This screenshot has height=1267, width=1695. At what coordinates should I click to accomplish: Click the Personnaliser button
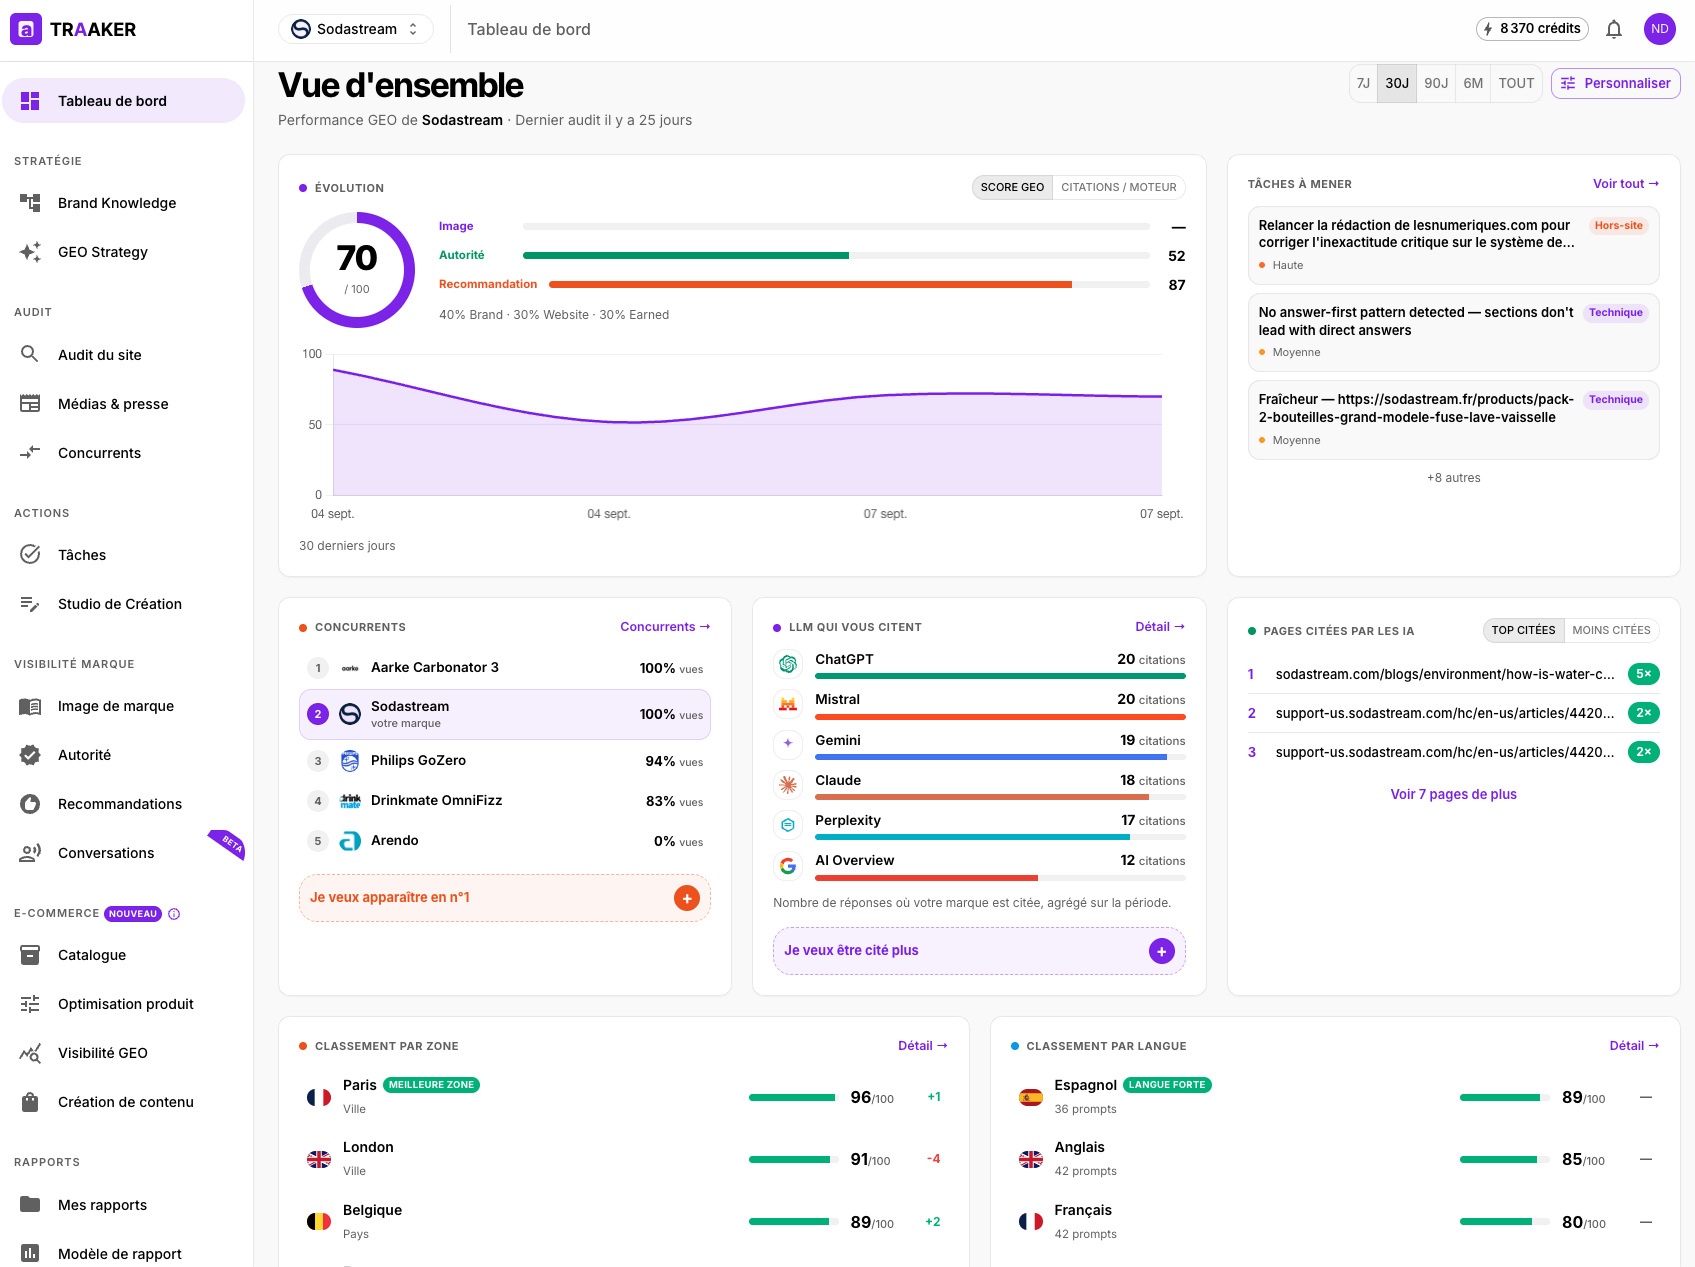[1615, 83]
